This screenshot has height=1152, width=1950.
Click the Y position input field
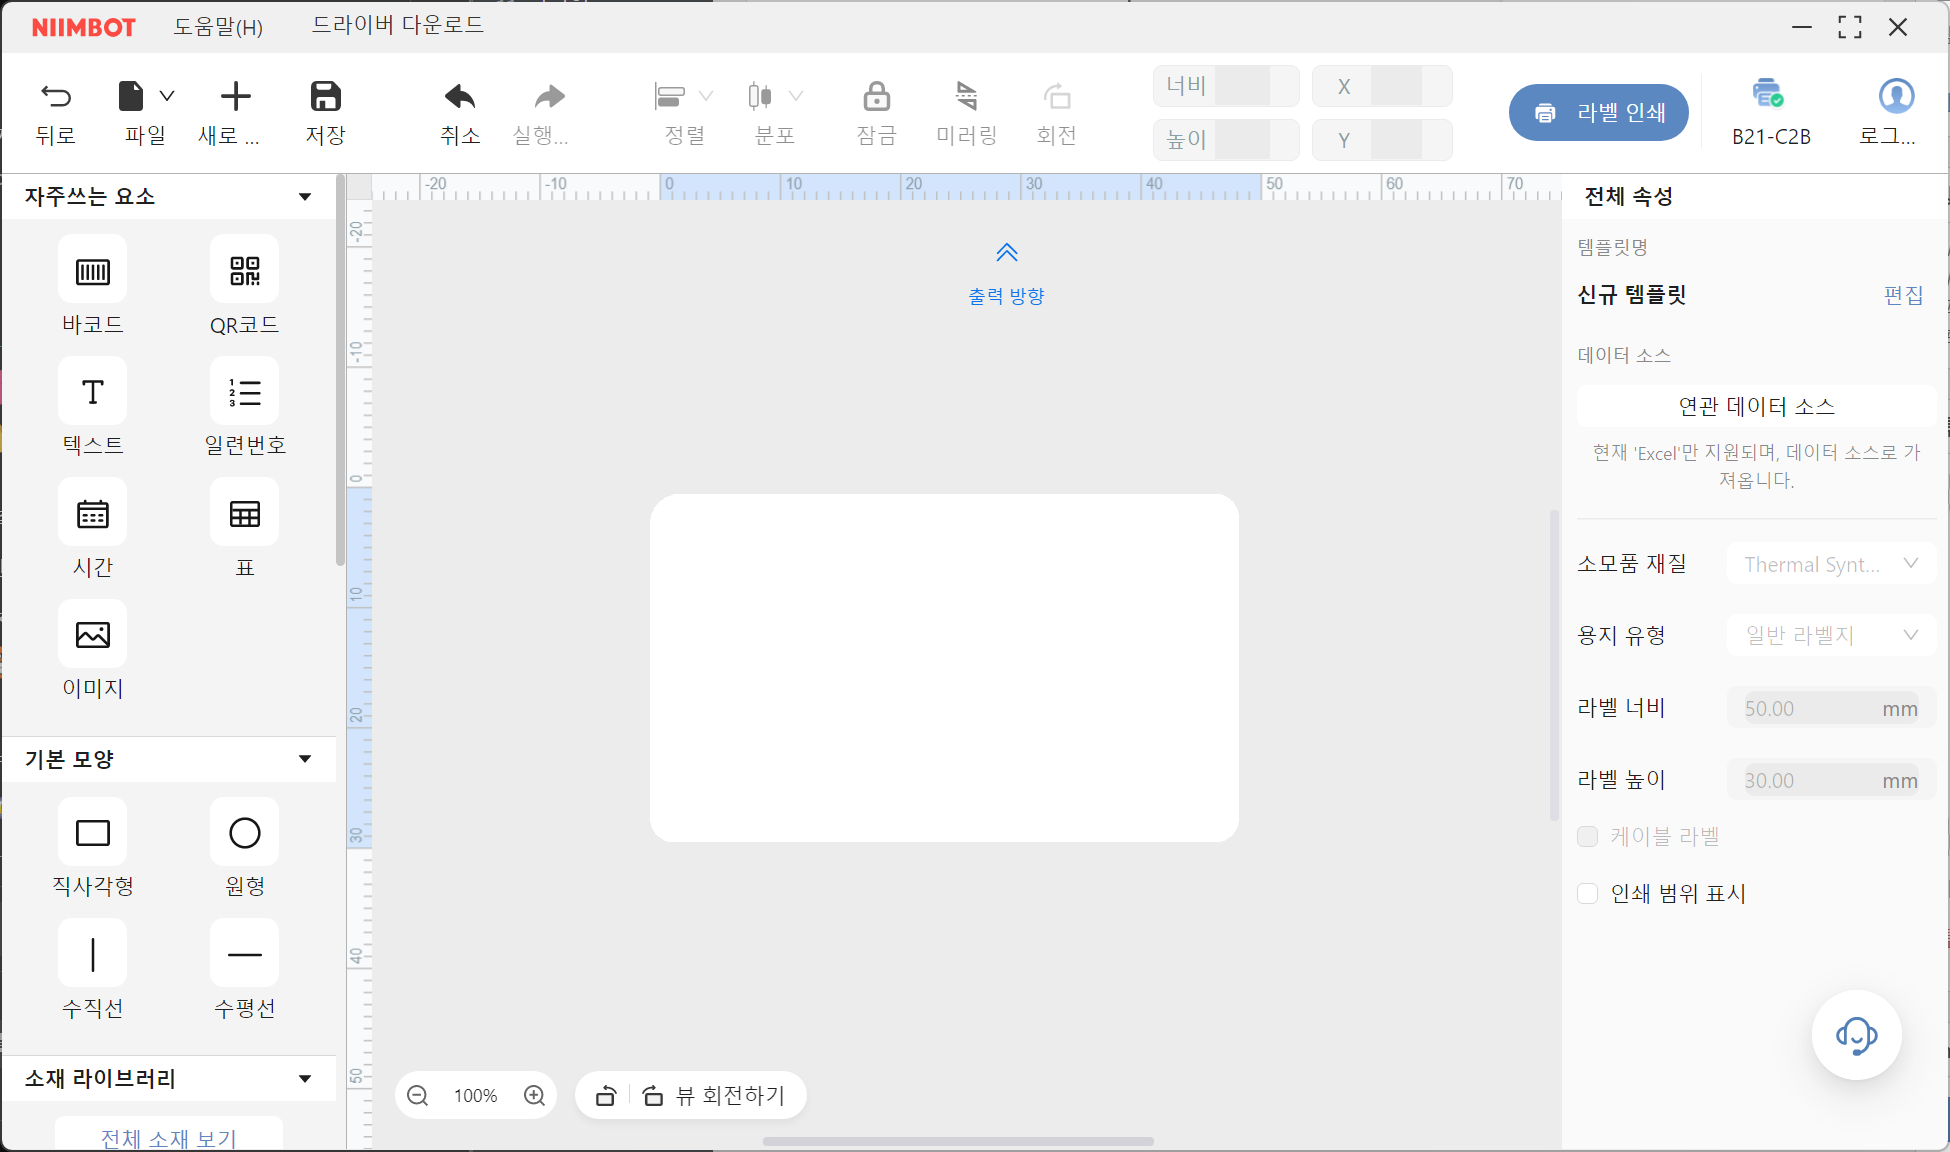pos(1382,140)
